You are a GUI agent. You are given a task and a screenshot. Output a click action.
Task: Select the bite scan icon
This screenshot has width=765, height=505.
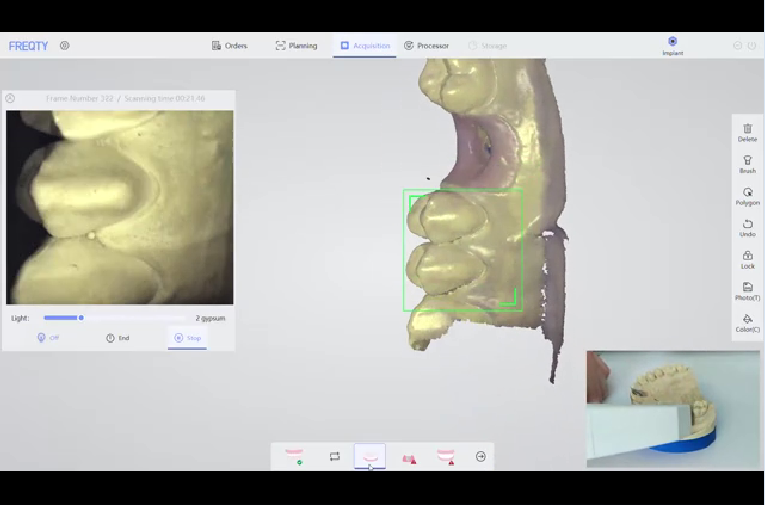tap(408, 457)
